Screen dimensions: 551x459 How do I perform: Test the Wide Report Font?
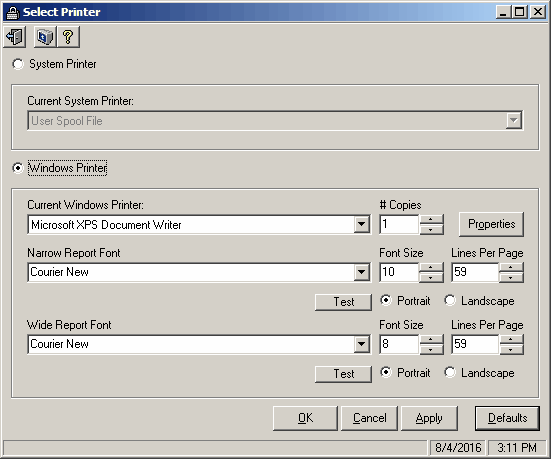(343, 374)
